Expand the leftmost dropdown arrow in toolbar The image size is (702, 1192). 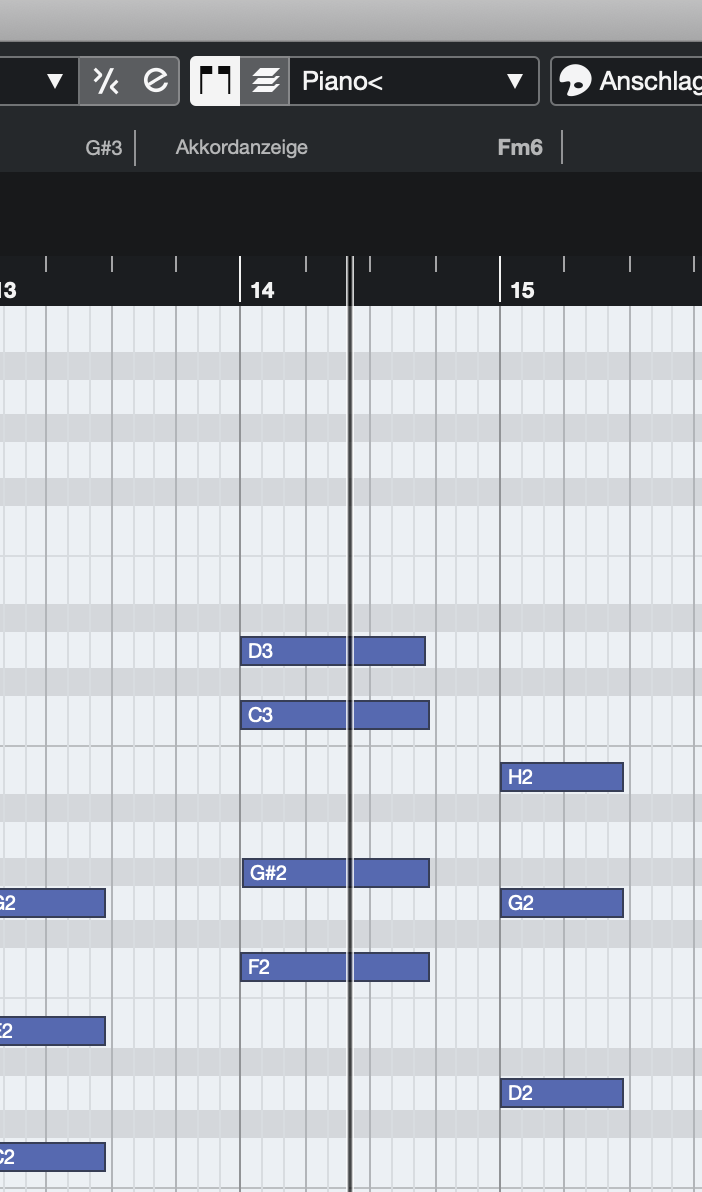[x=56, y=81]
